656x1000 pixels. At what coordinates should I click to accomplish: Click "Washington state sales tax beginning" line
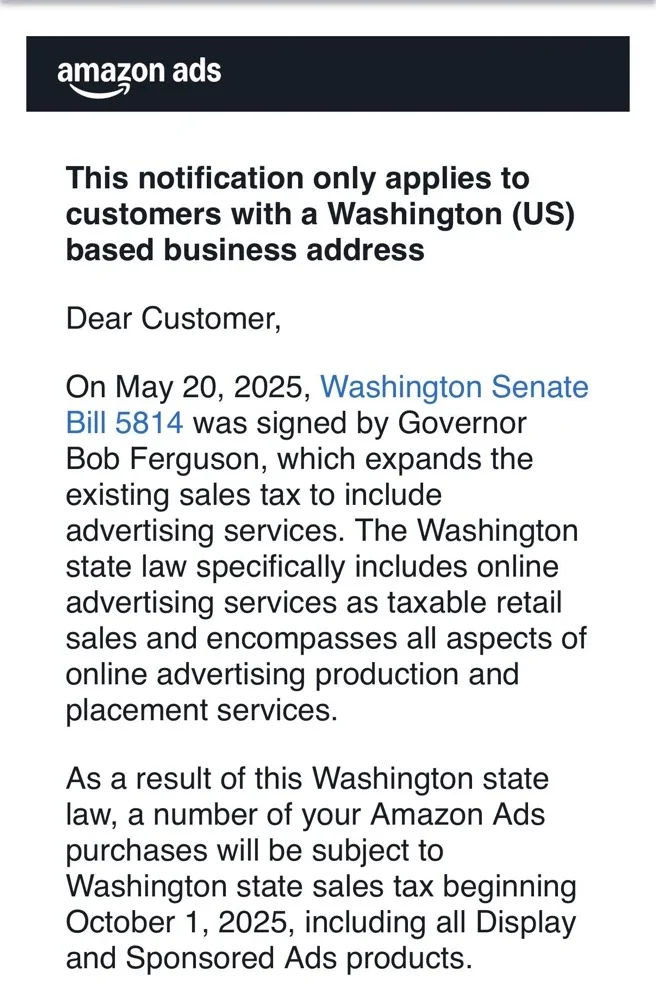click(321, 886)
